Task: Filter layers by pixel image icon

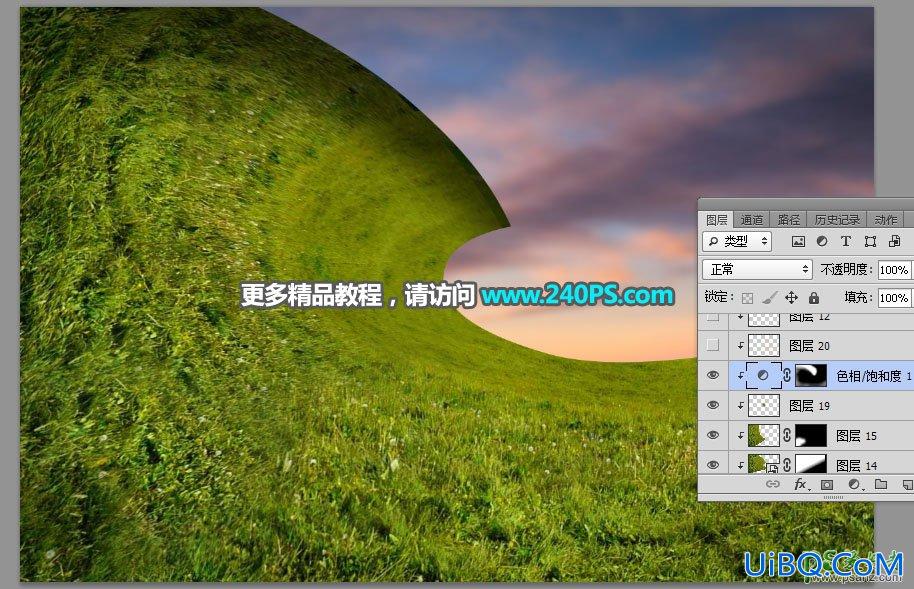Action: [798, 241]
